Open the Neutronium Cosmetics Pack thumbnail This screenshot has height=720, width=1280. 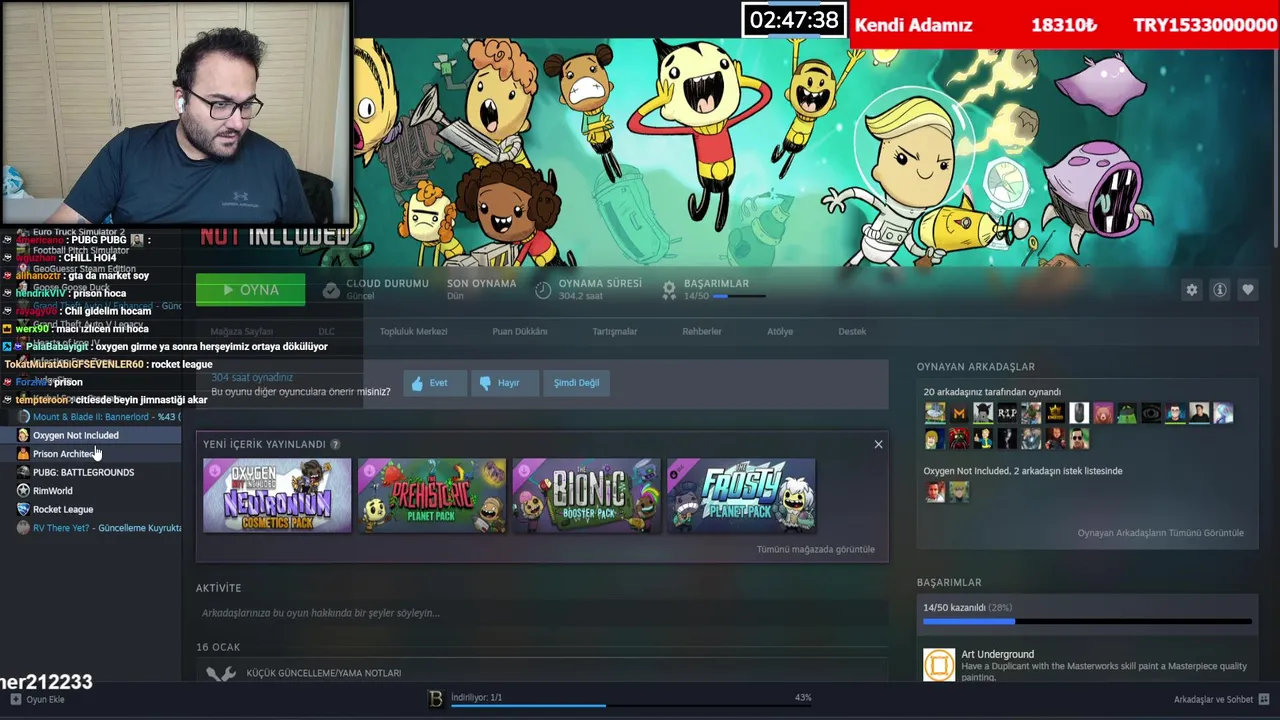[x=277, y=496]
